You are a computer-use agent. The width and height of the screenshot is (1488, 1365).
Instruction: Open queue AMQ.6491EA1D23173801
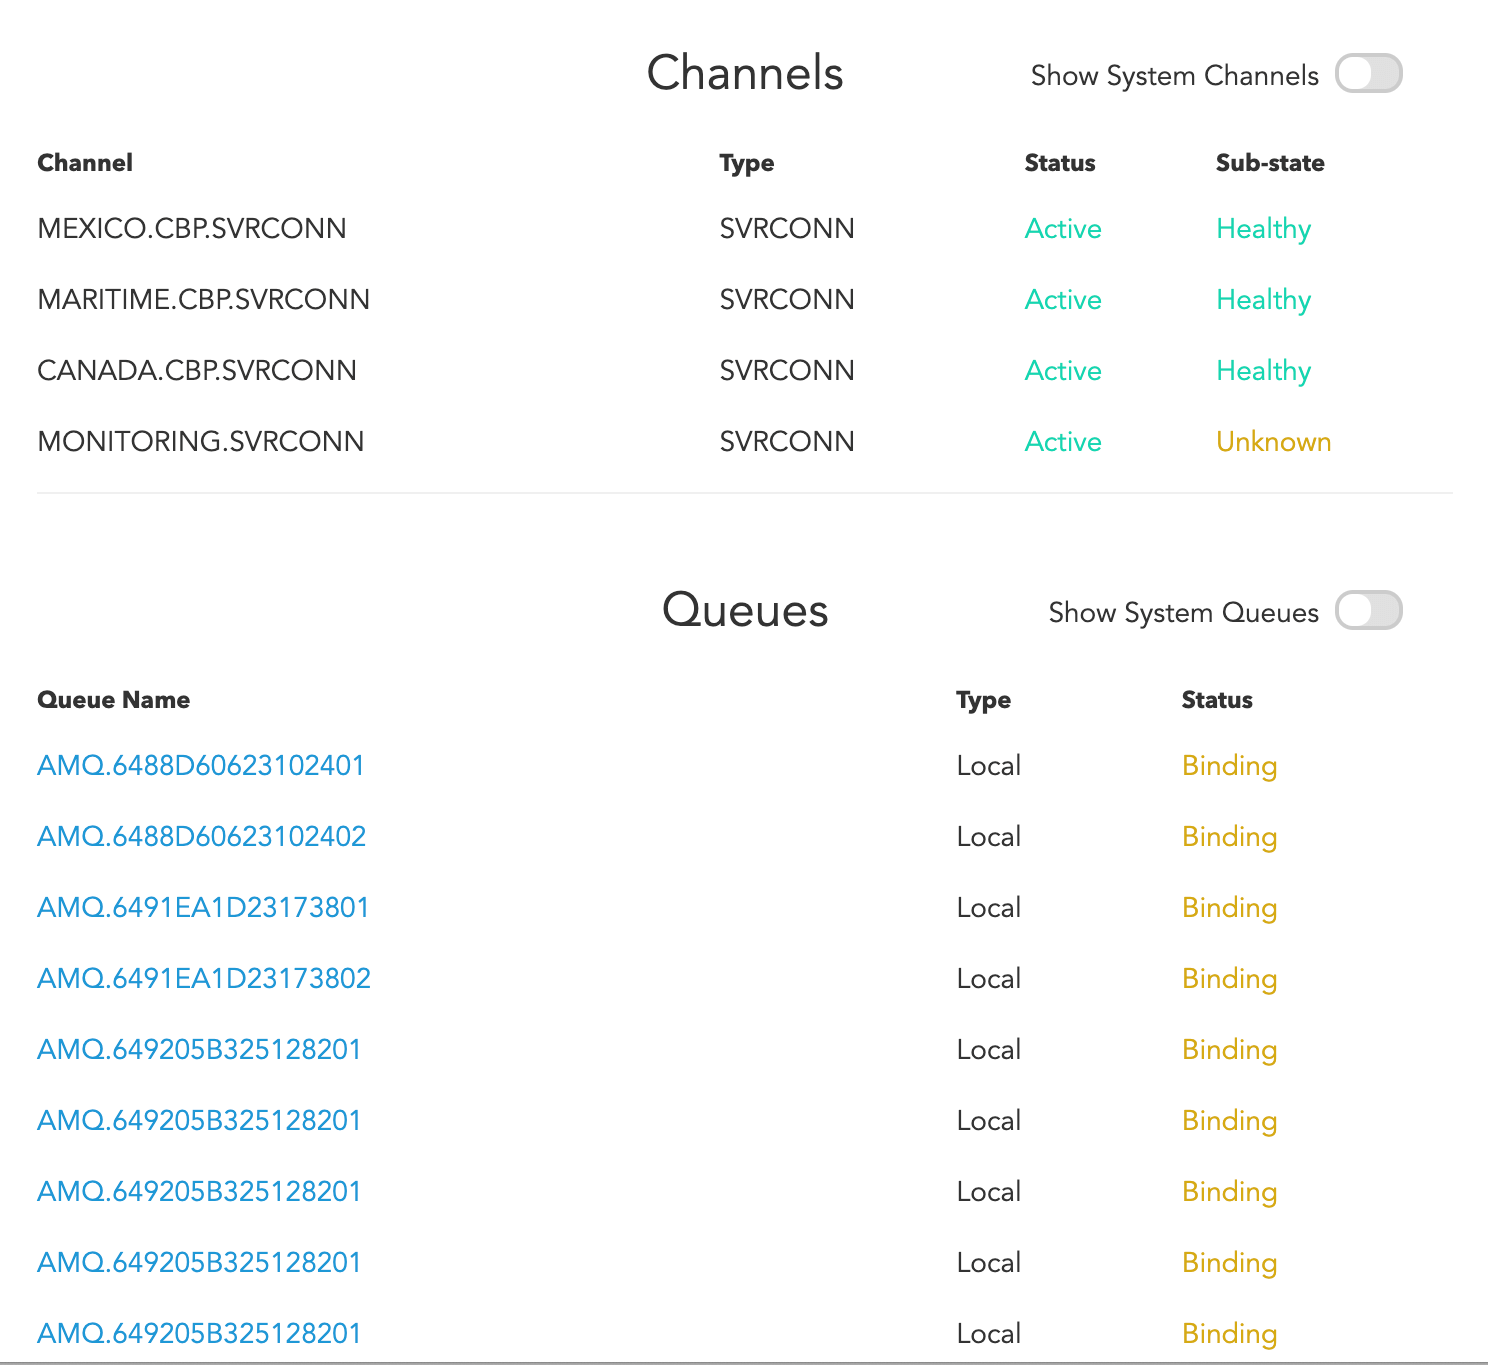[203, 908]
